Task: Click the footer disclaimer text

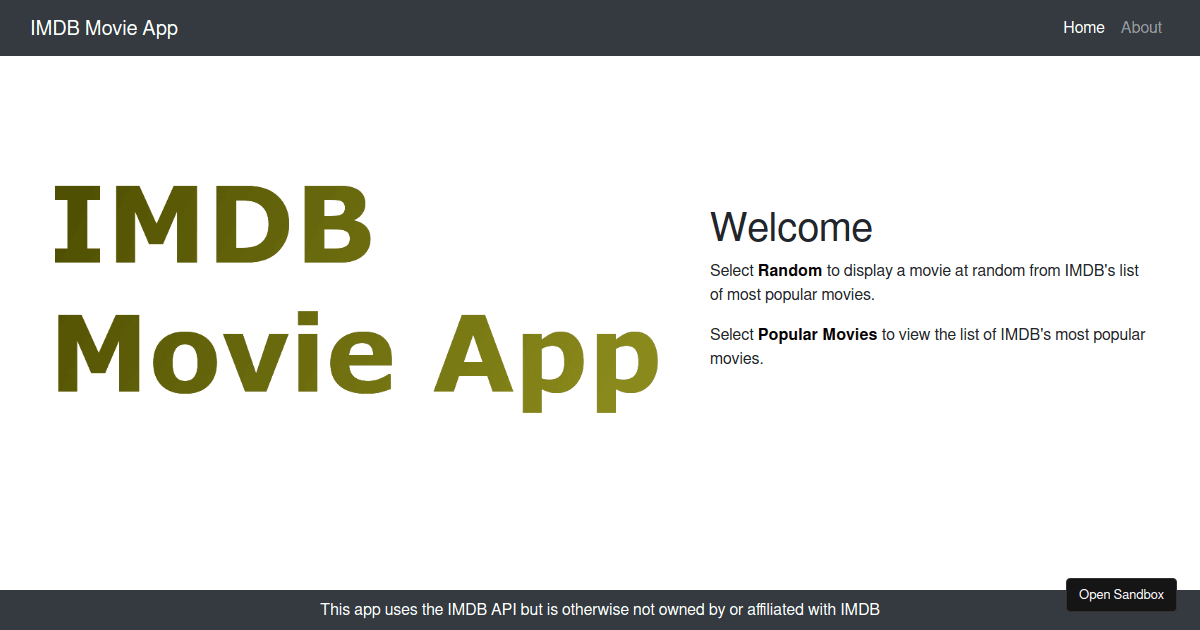Action: point(600,609)
